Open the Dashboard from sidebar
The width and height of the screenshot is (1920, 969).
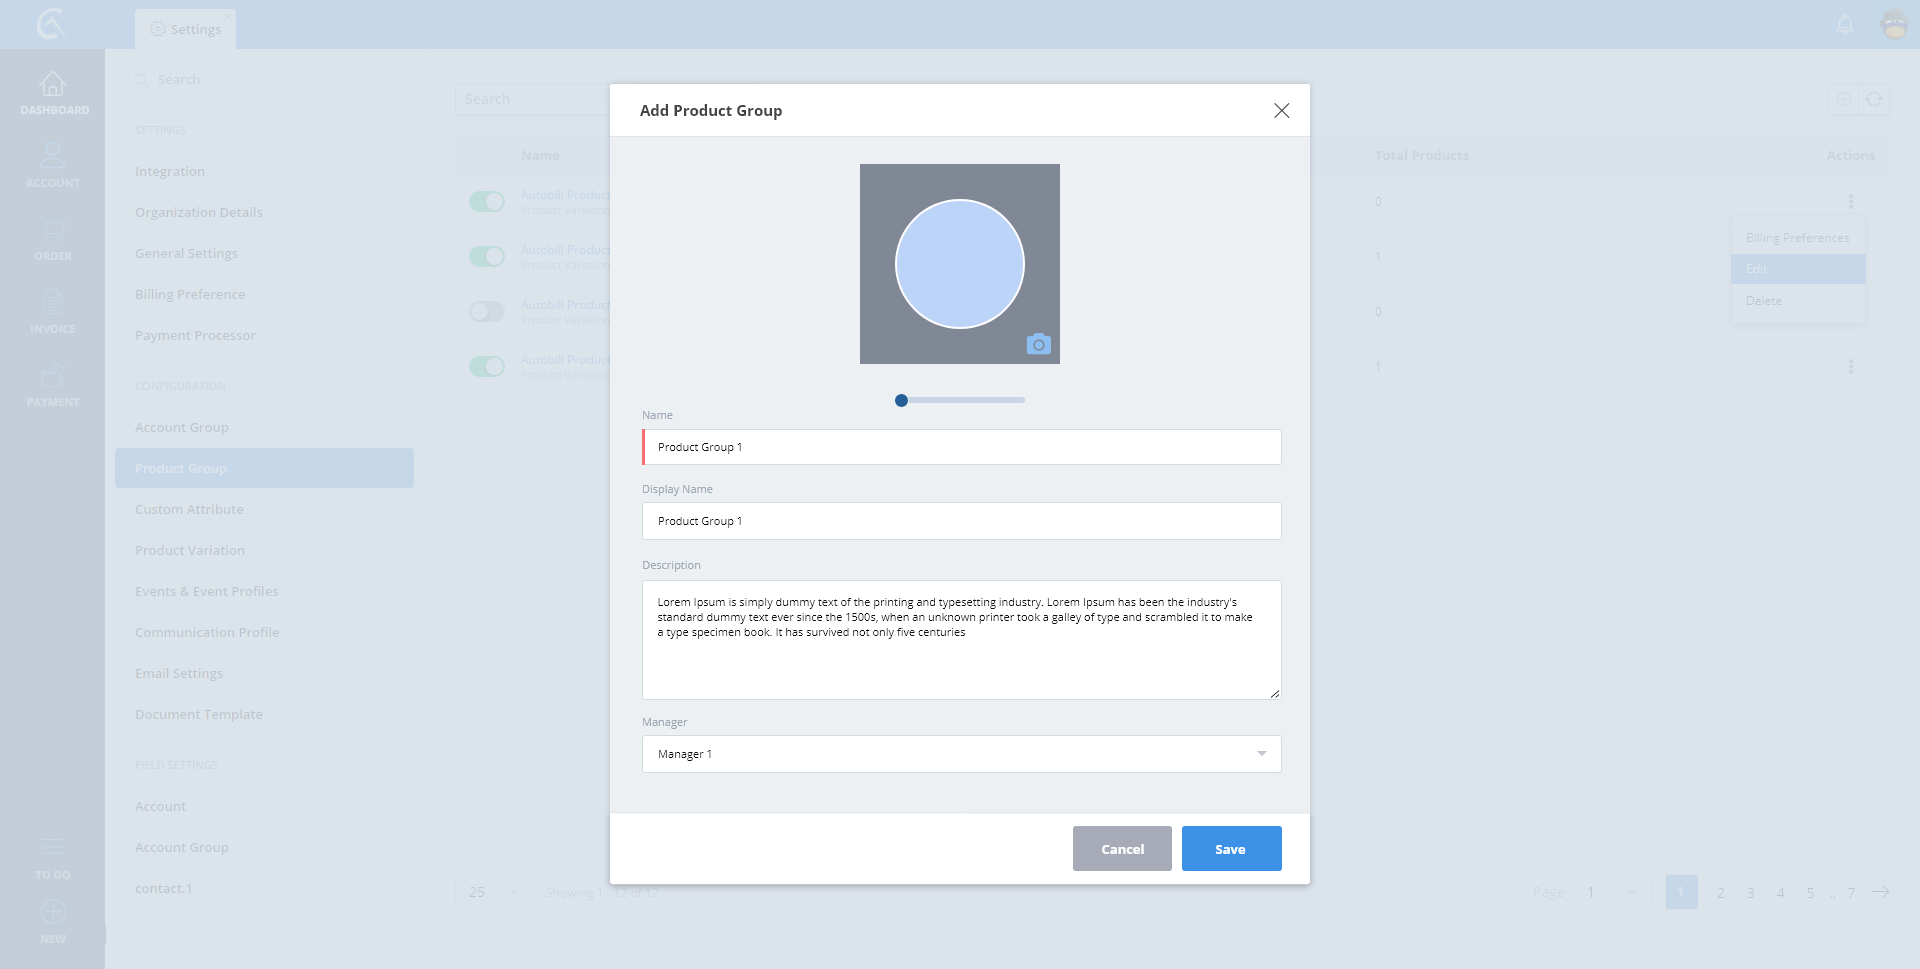53,93
